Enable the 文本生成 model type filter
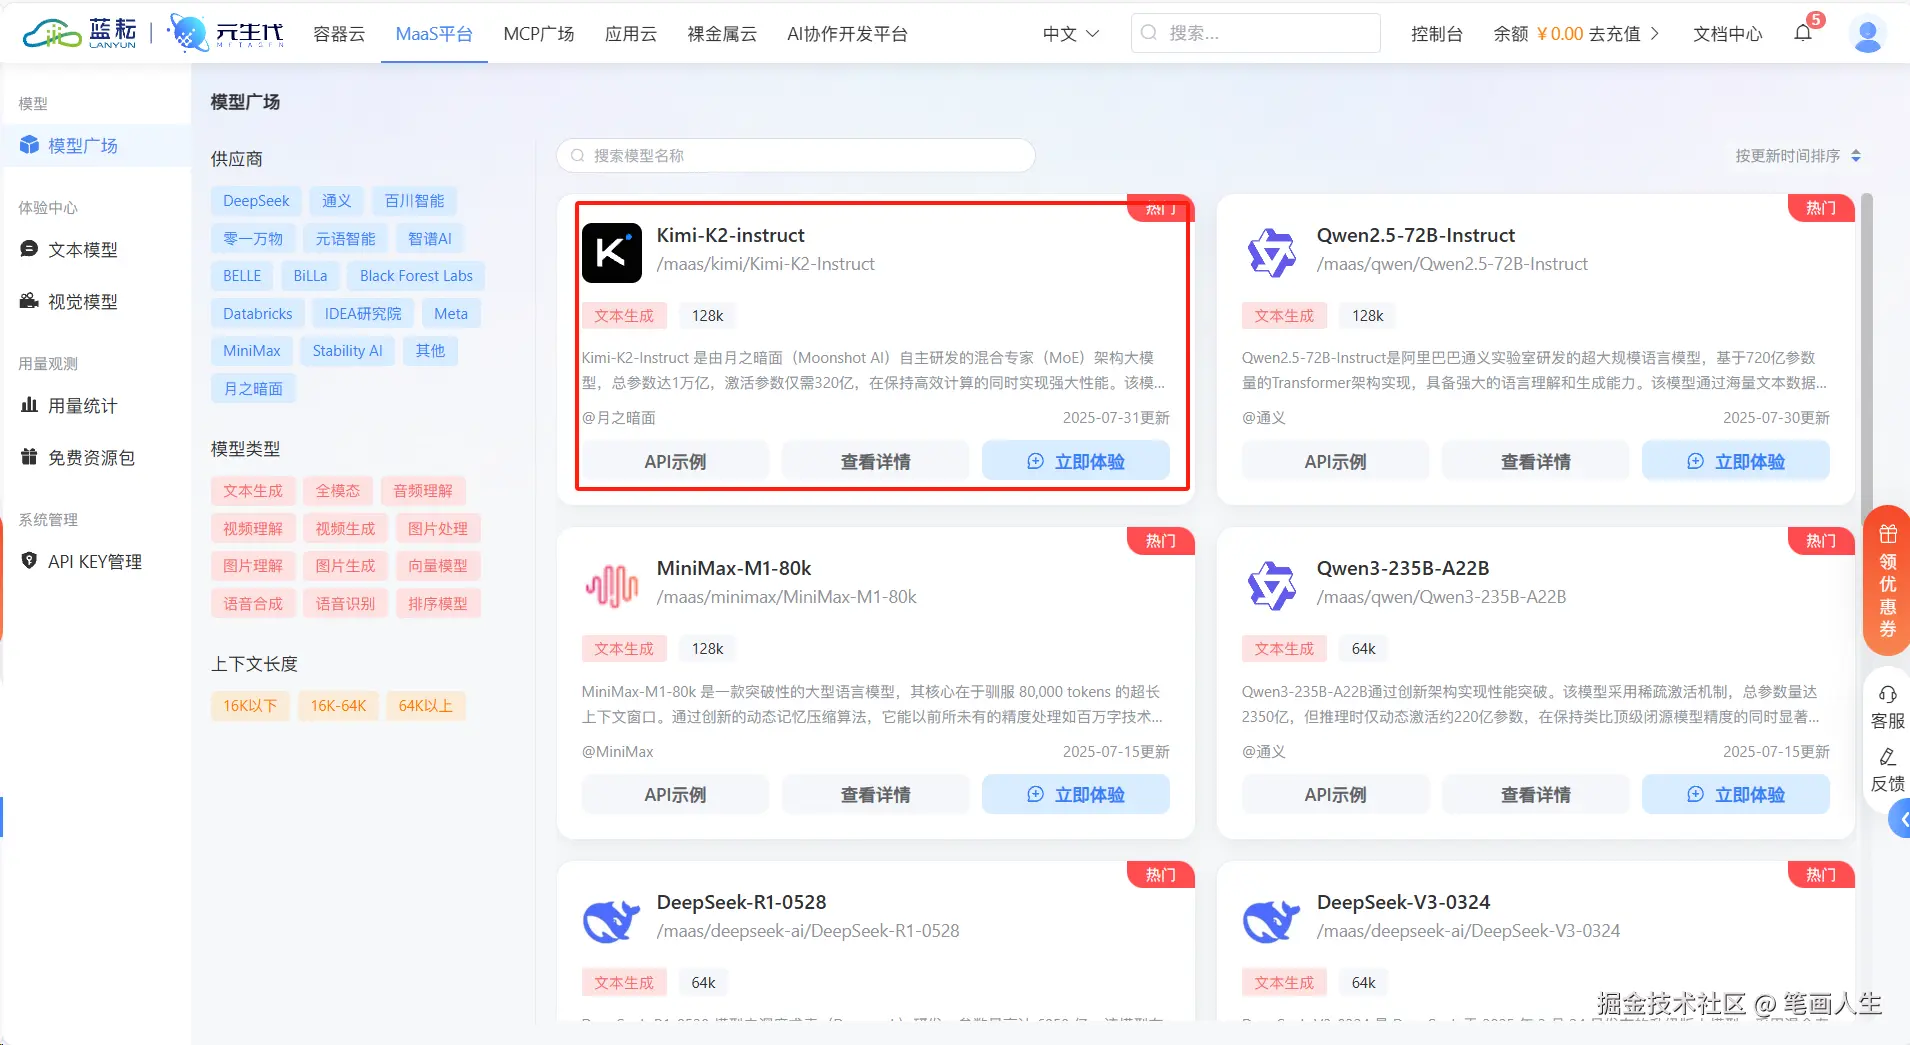Viewport: 1910px width, 1045px height. (x=252, y=490)
